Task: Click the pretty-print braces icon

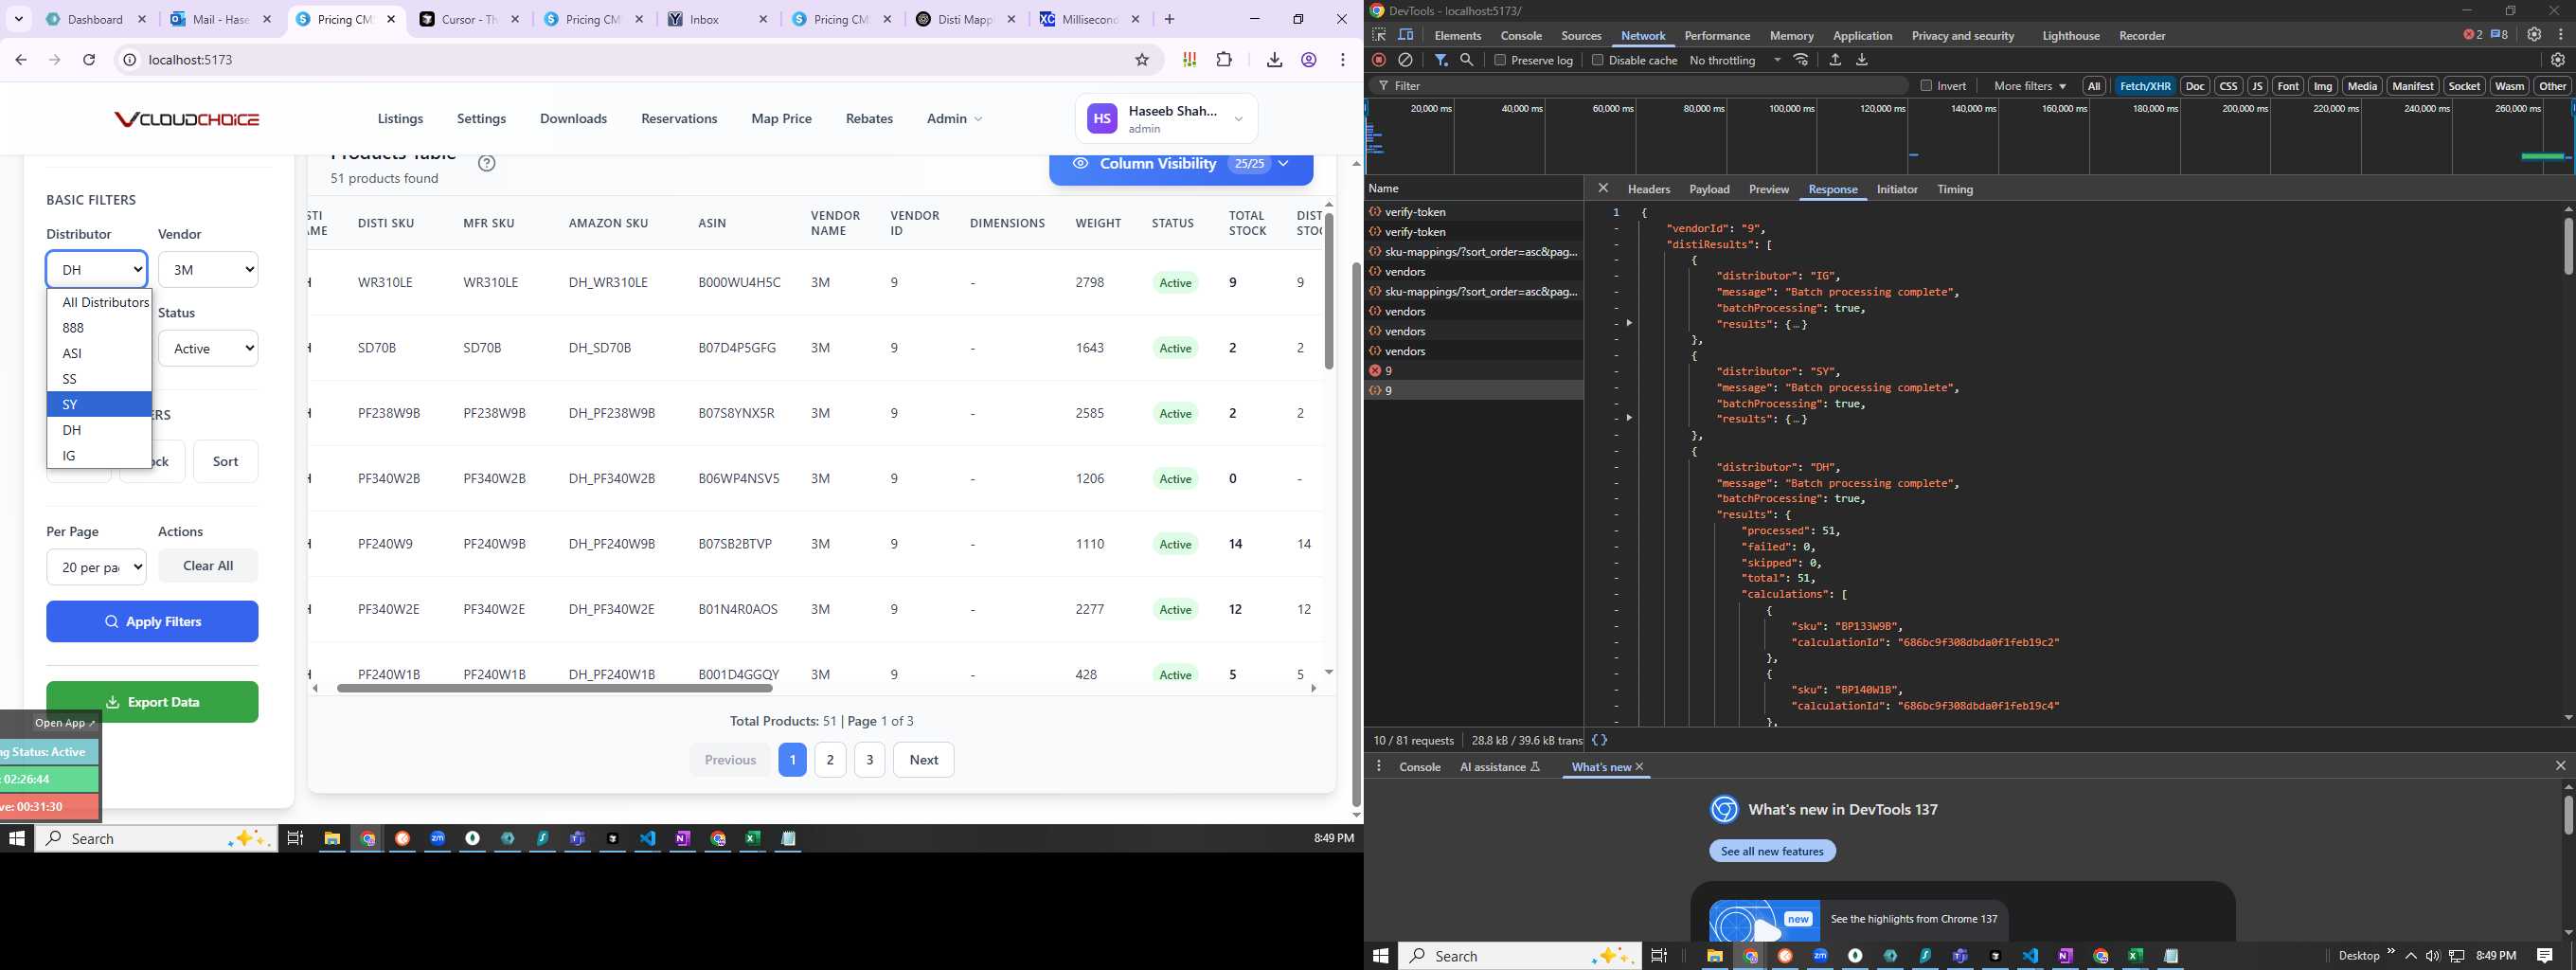Action: [x=1599, y=740]
